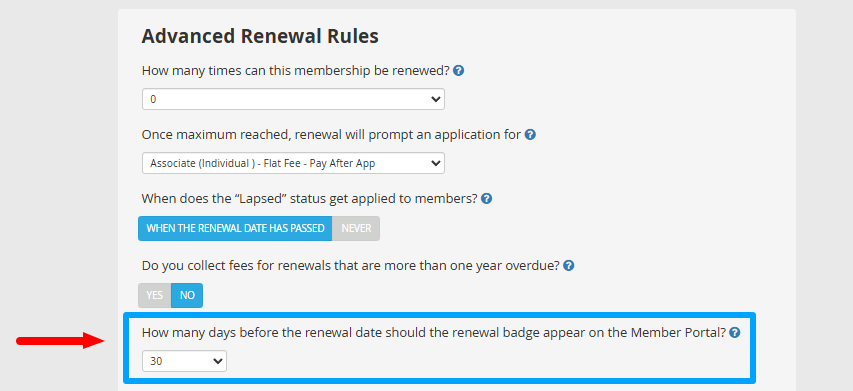This screenshot has width=853, height=391.
Task: Select 'When the renewal date has passed' option
Action: (236, 228)
